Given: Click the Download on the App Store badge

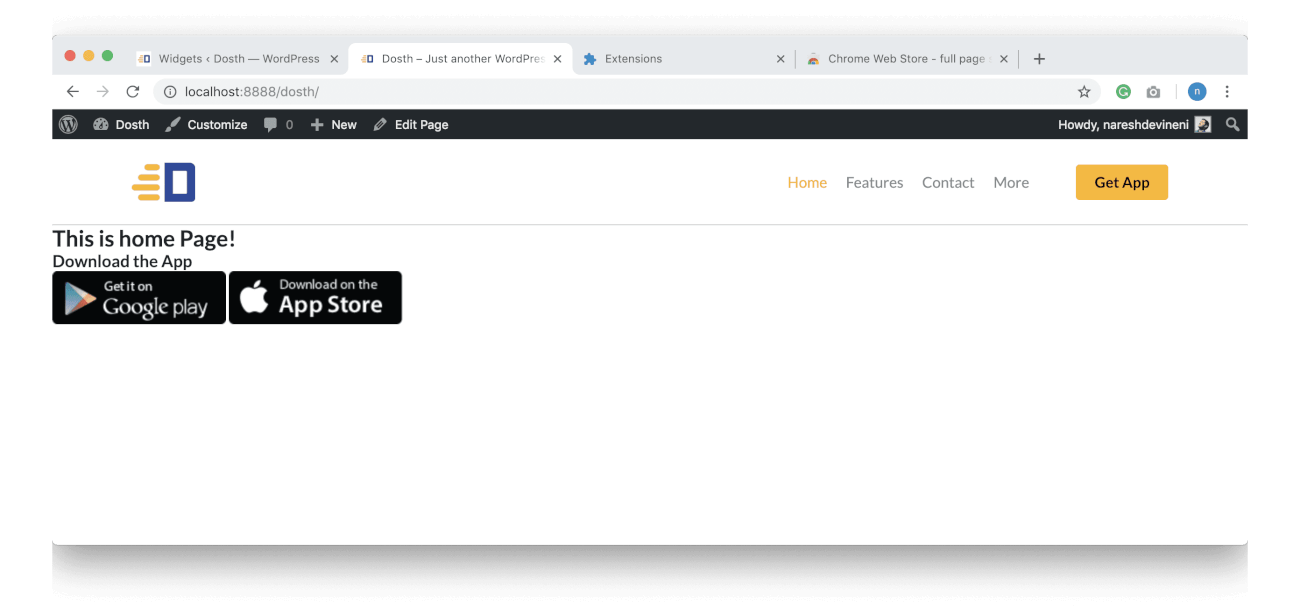Looking at the screenshot, I should point(315,297).
